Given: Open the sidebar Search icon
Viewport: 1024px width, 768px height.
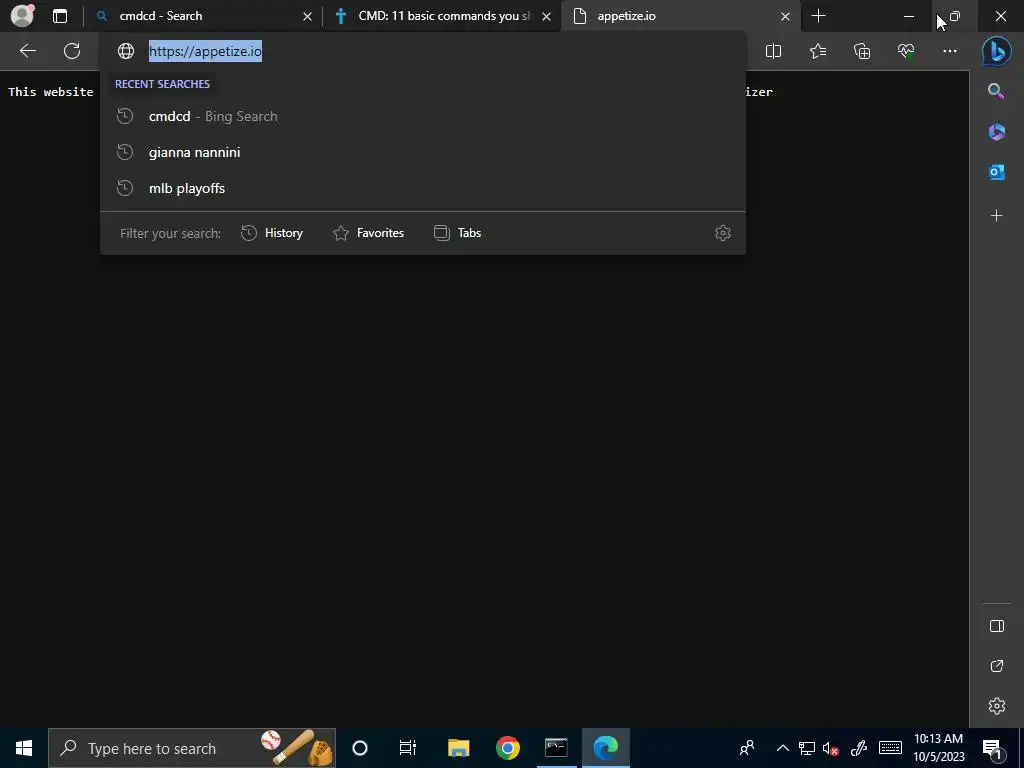Looking at the screenshot, I should 996,91.
